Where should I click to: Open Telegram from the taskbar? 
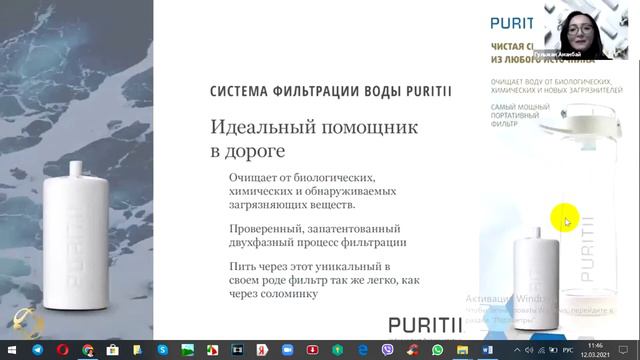tap(38, 350)
